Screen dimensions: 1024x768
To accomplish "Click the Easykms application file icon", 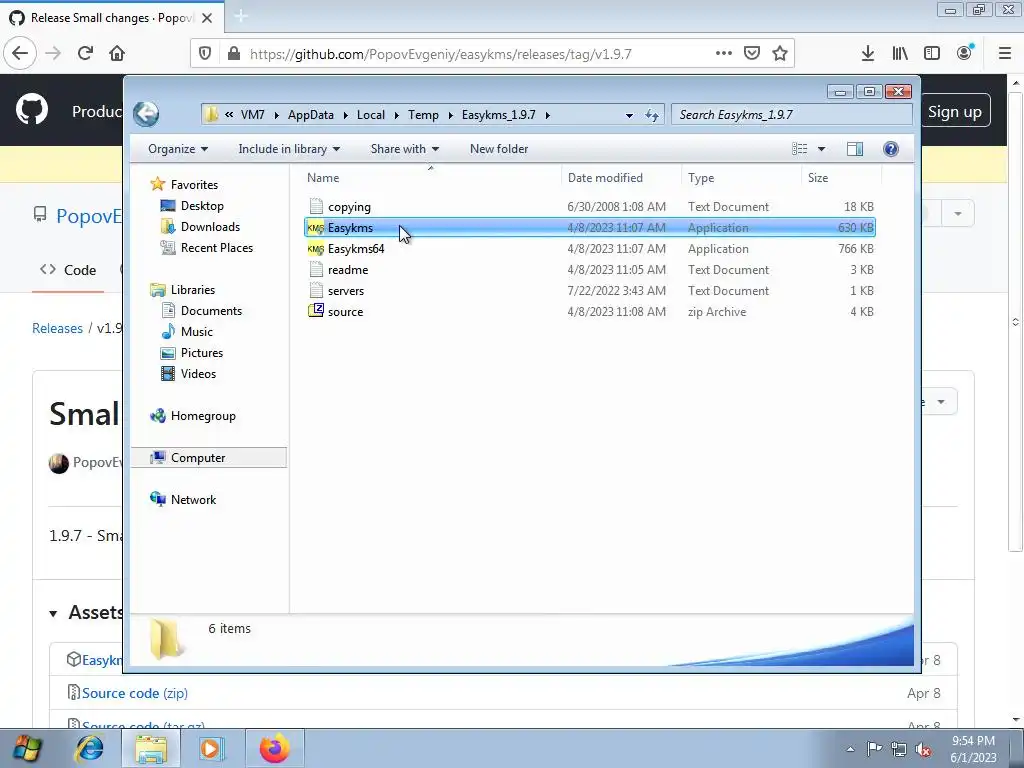I will pyautogui.click(x=315, y=228).
